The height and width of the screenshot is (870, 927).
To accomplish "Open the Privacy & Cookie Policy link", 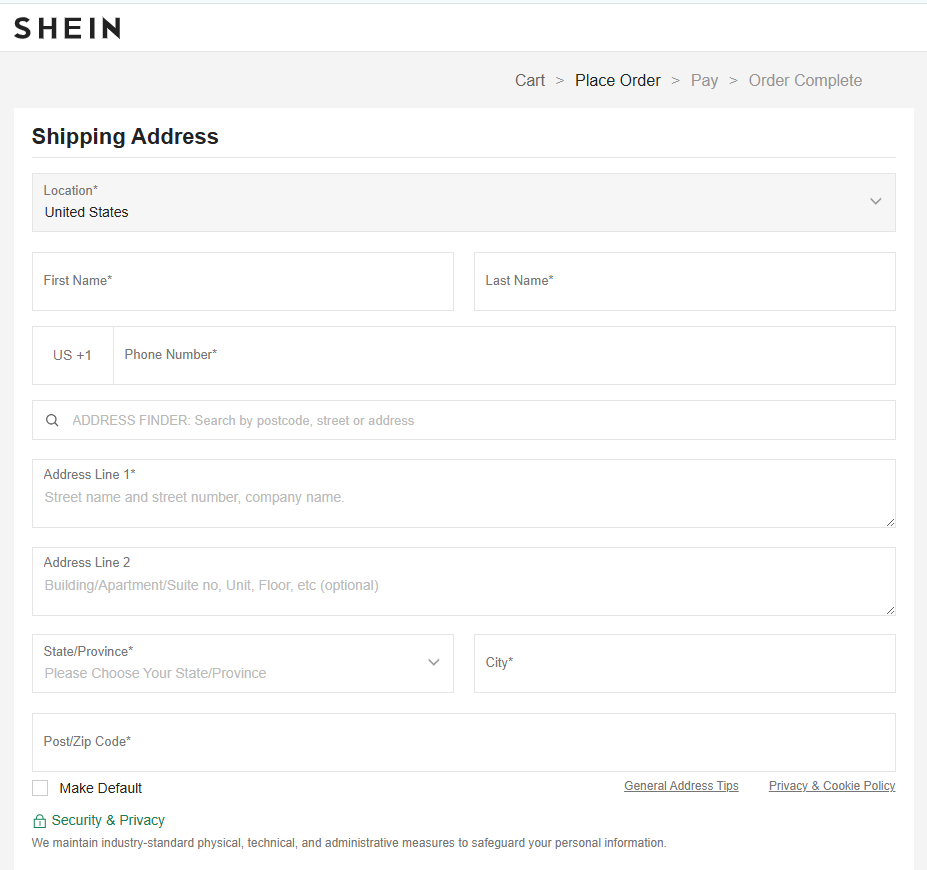I will (832, 786).
